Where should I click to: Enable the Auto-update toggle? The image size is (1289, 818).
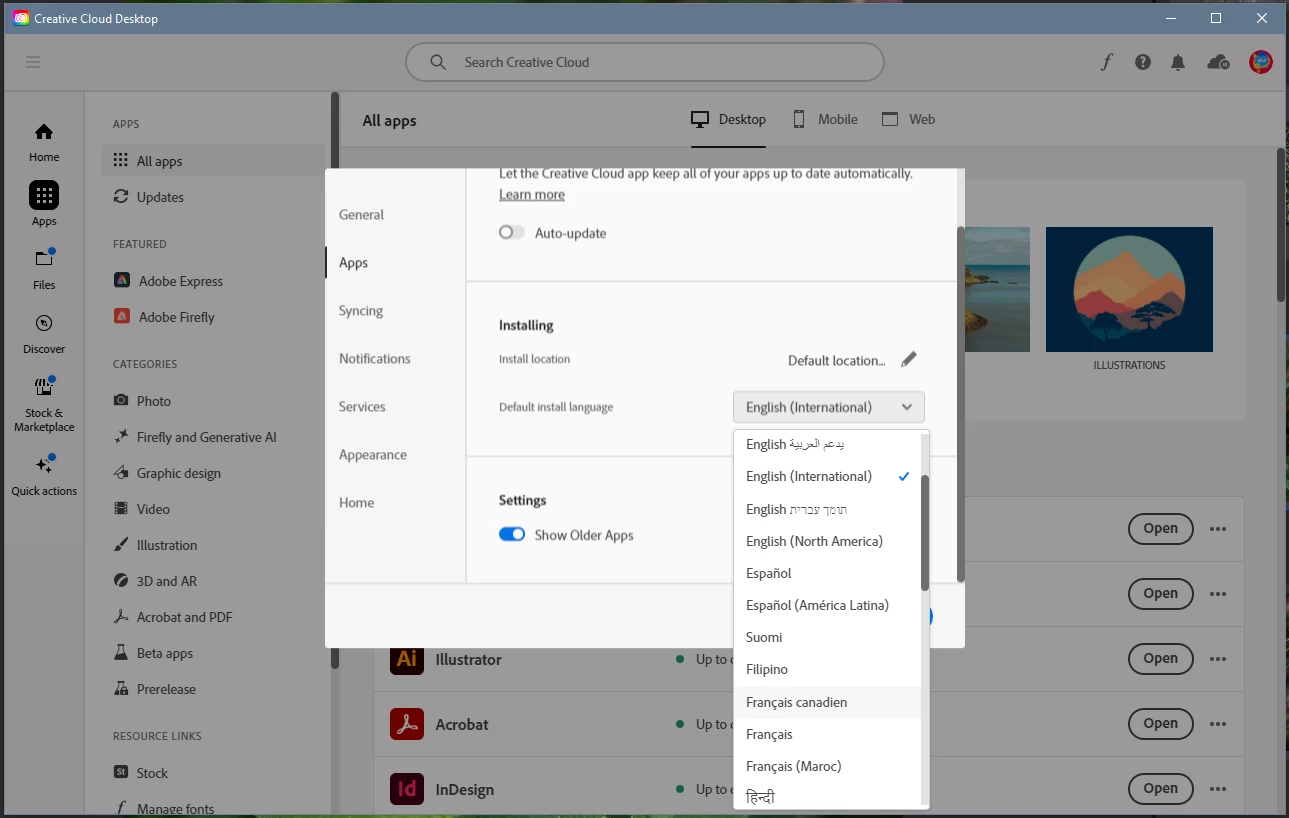[512, 232]
